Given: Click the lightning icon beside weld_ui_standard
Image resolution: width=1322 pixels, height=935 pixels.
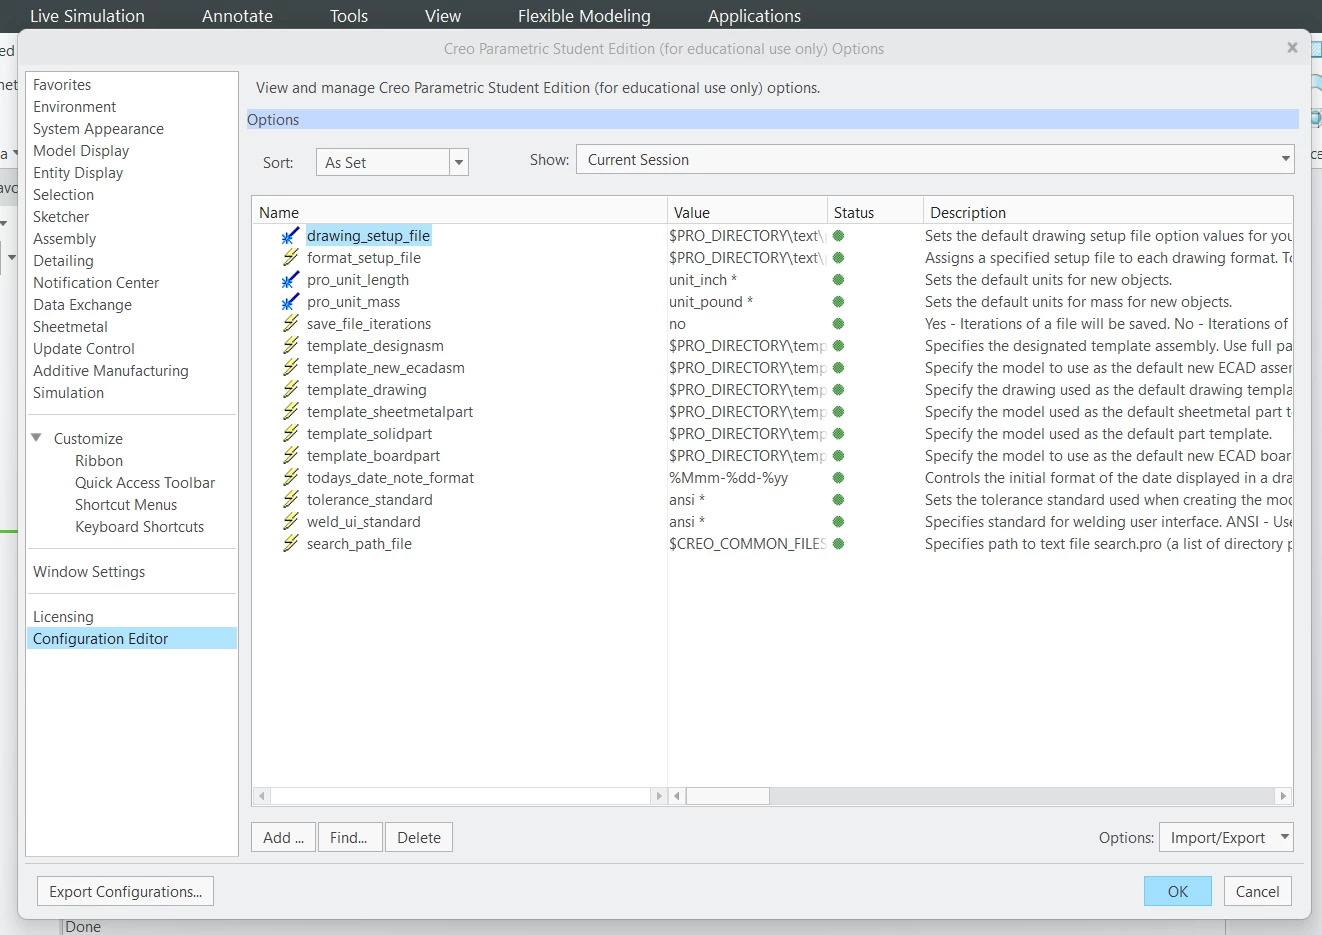Looking at the screenshot, I should [290, 522].
